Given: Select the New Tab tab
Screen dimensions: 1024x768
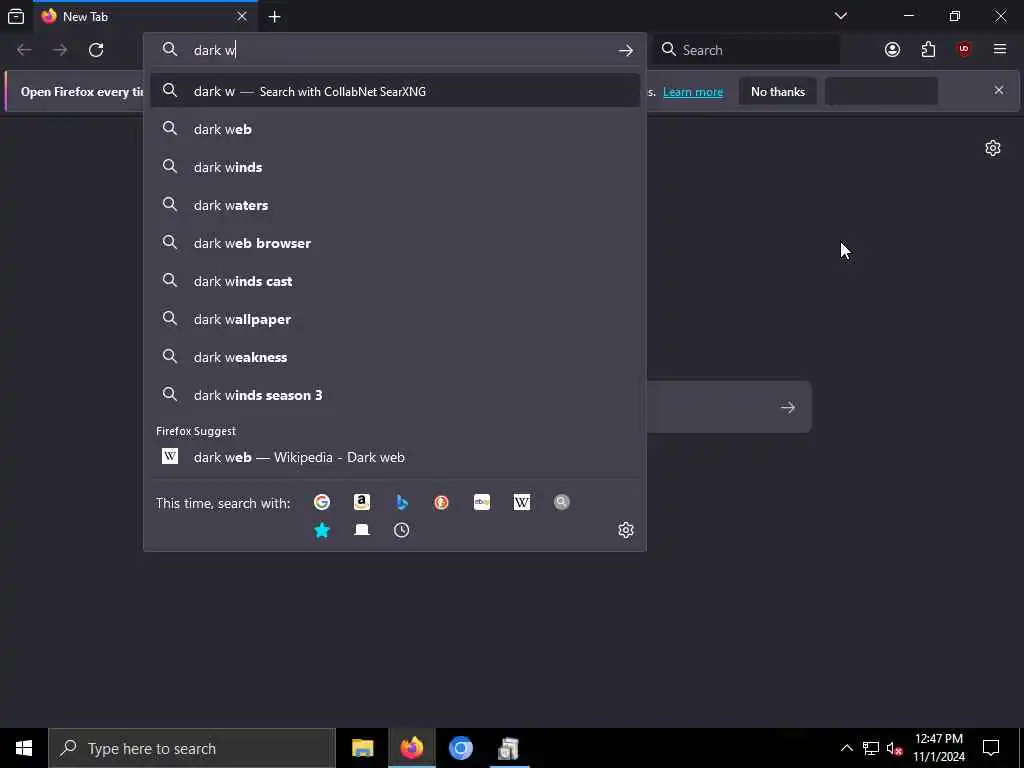Looking at the screenshot, I should pyautogui.click(x=145, y=16).
